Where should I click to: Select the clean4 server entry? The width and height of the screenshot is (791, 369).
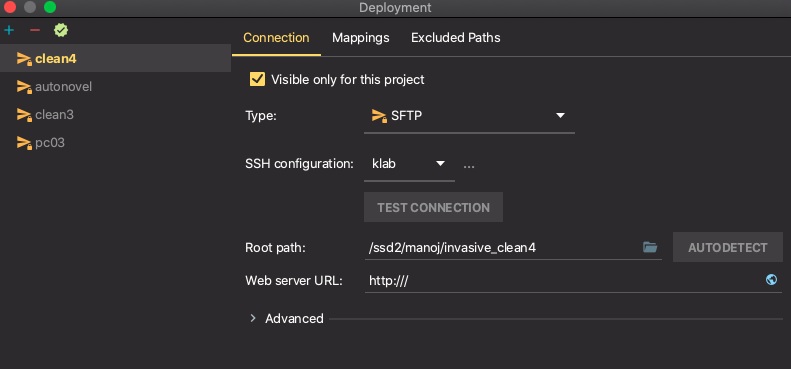tap(116, 59)
